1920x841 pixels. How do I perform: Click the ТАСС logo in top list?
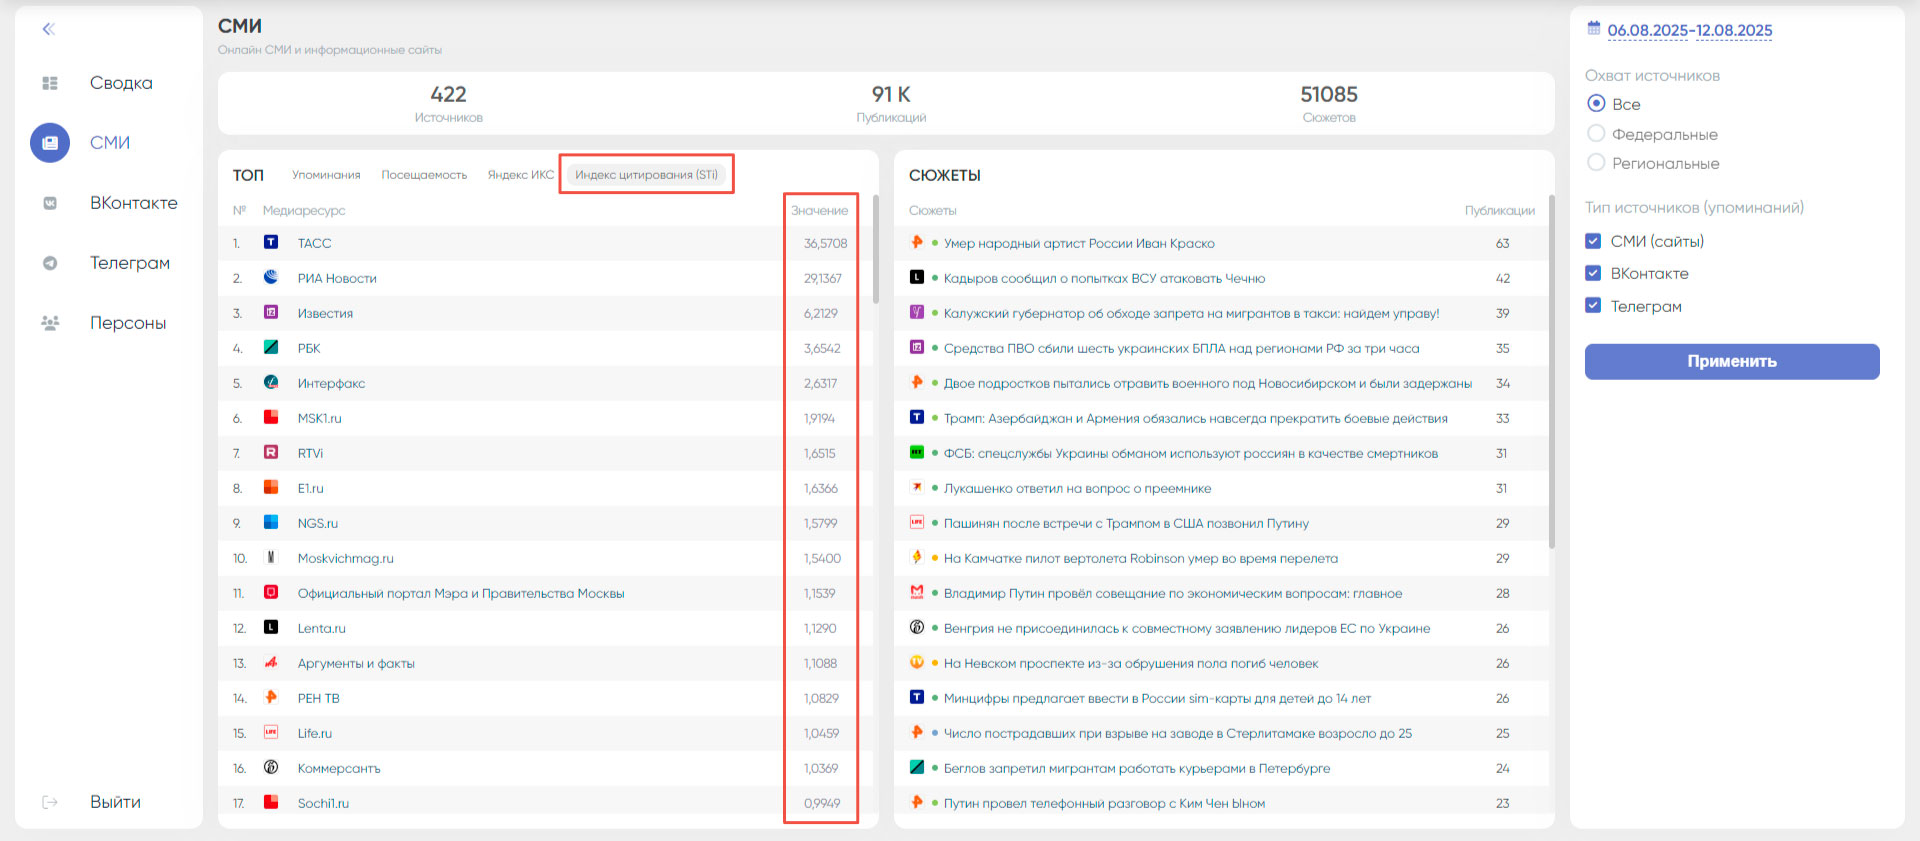point(271,242)
